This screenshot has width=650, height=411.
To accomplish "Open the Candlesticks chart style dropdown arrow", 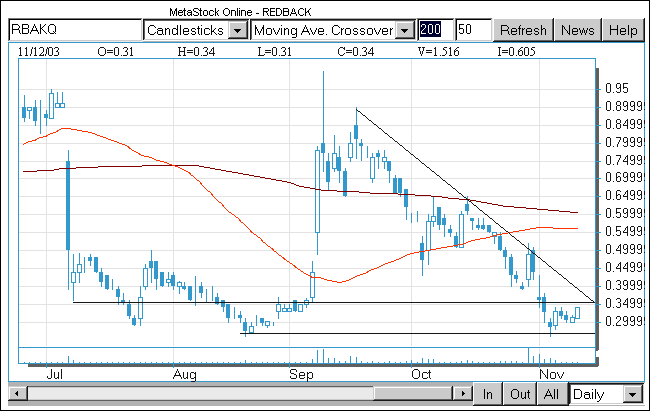I will coord(238,30).
